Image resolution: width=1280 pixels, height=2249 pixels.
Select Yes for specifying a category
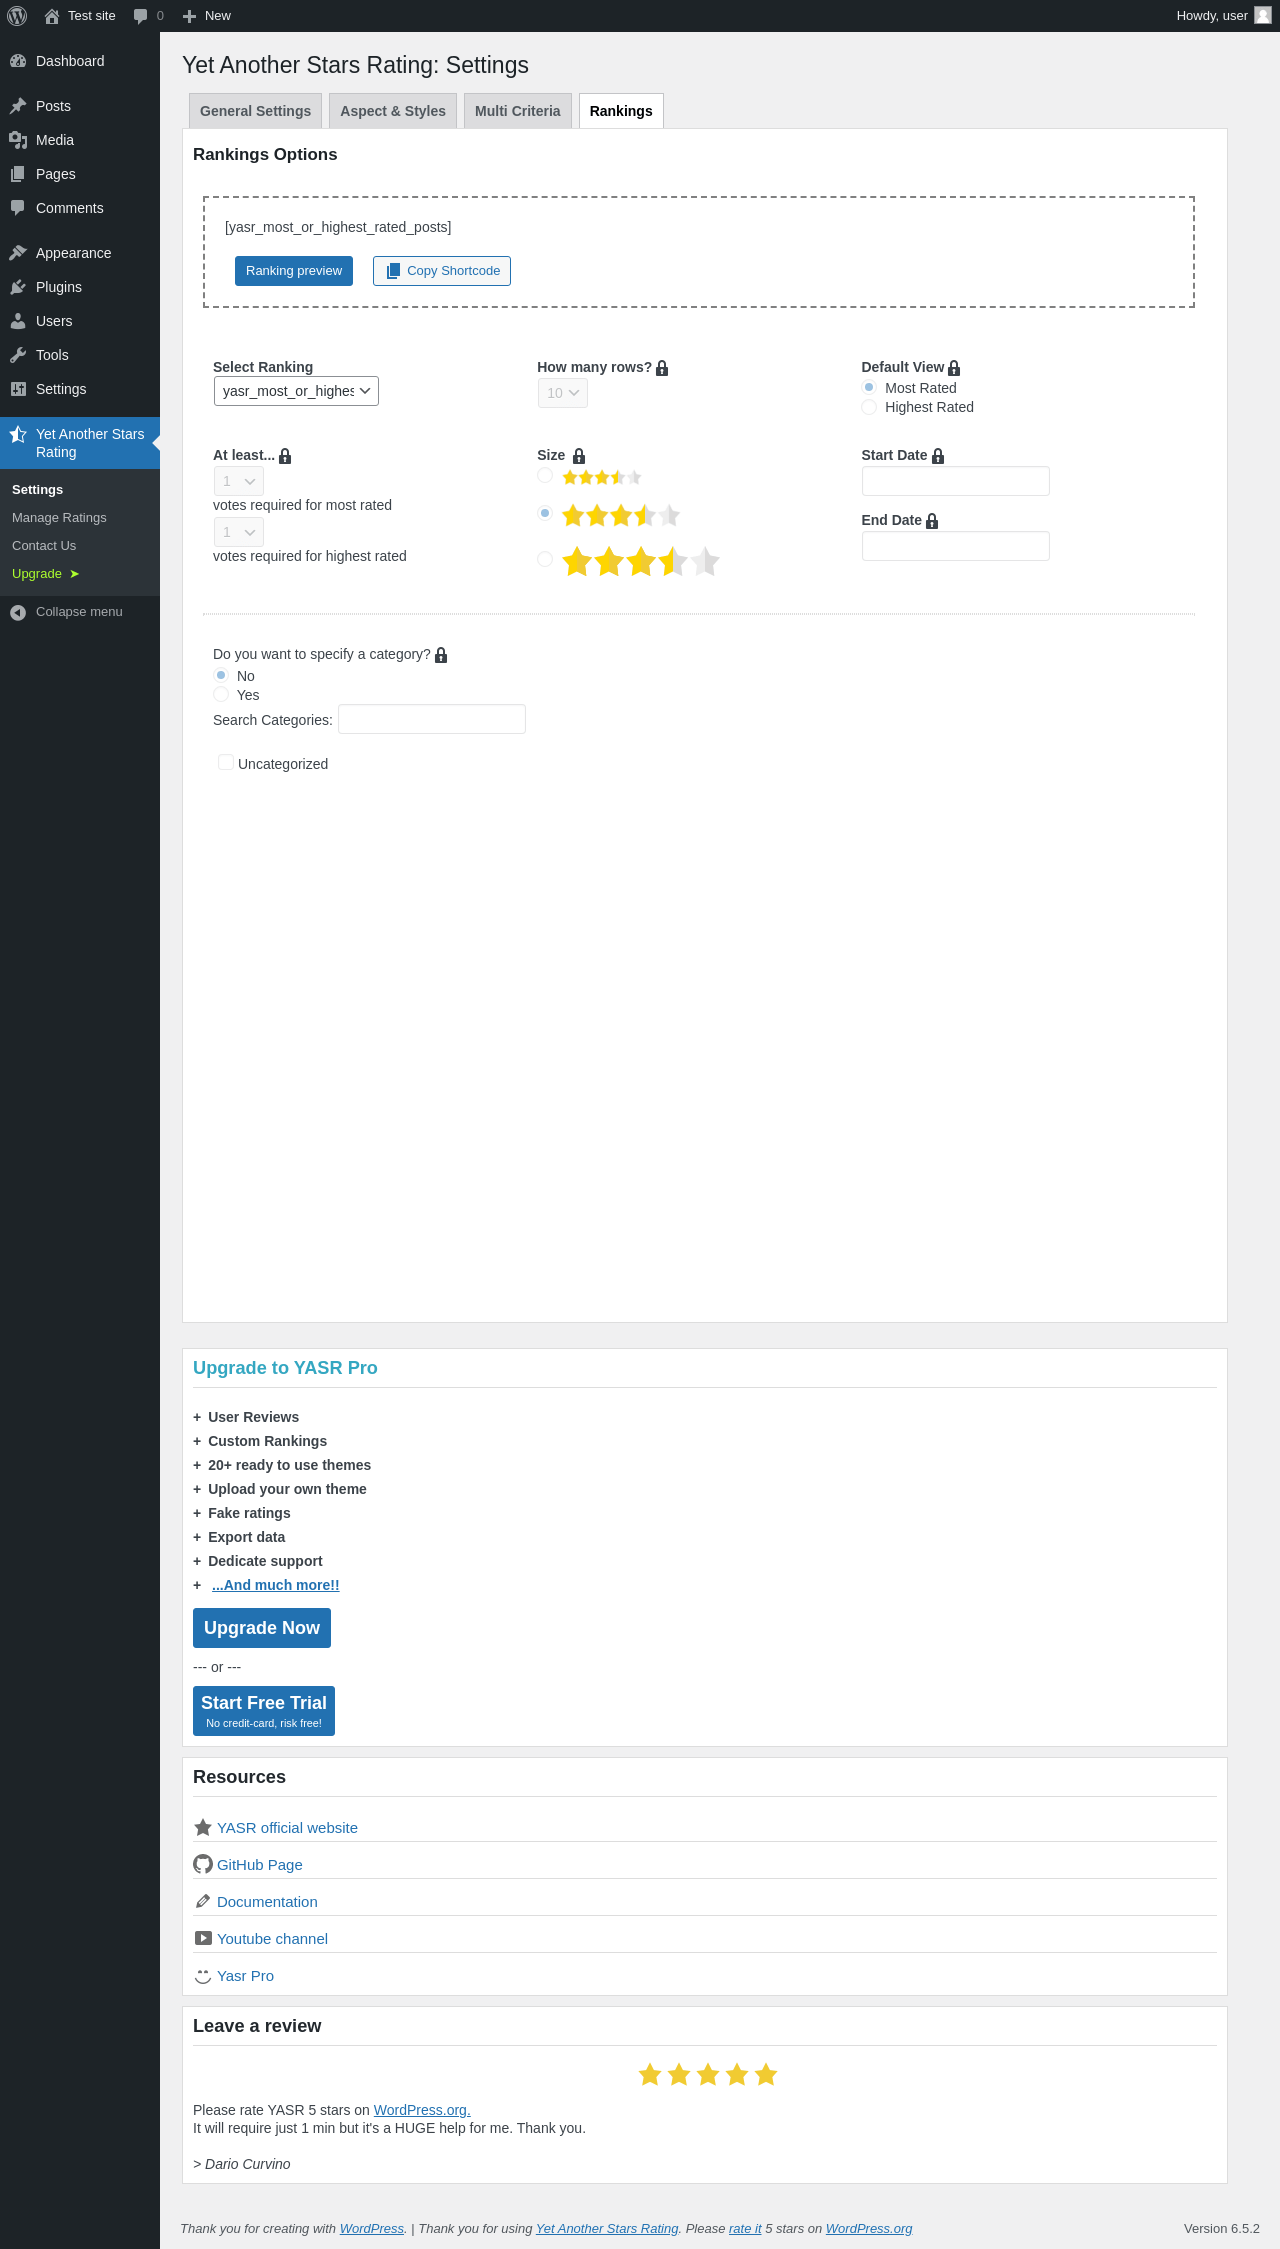[221, 694]
